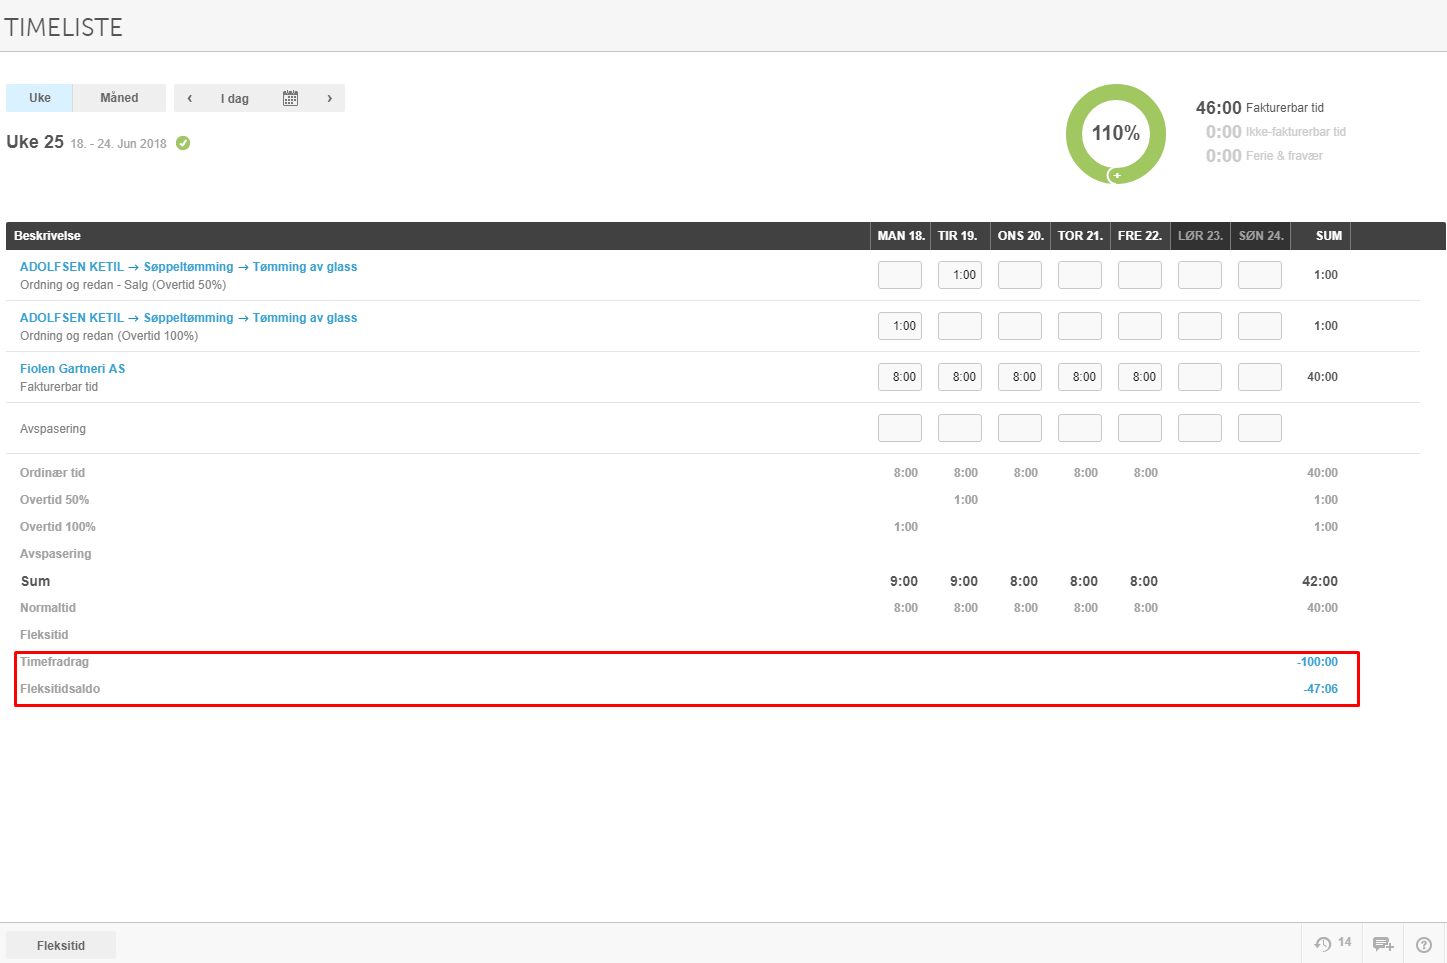Switch to Måned view

click(x=119, y=98)
